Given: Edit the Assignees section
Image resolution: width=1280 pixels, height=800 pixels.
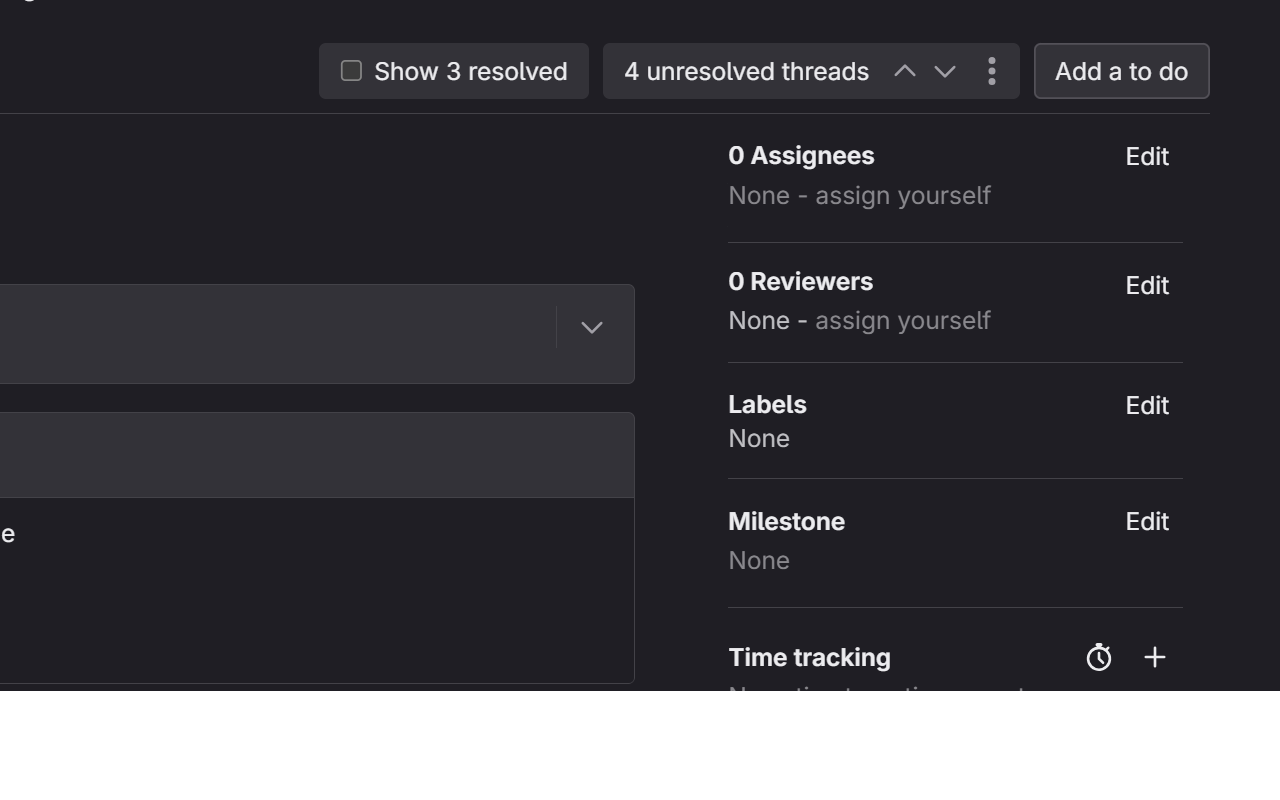Looking at the screenshot, I should pyautogui.click(x=1146, y=157).
